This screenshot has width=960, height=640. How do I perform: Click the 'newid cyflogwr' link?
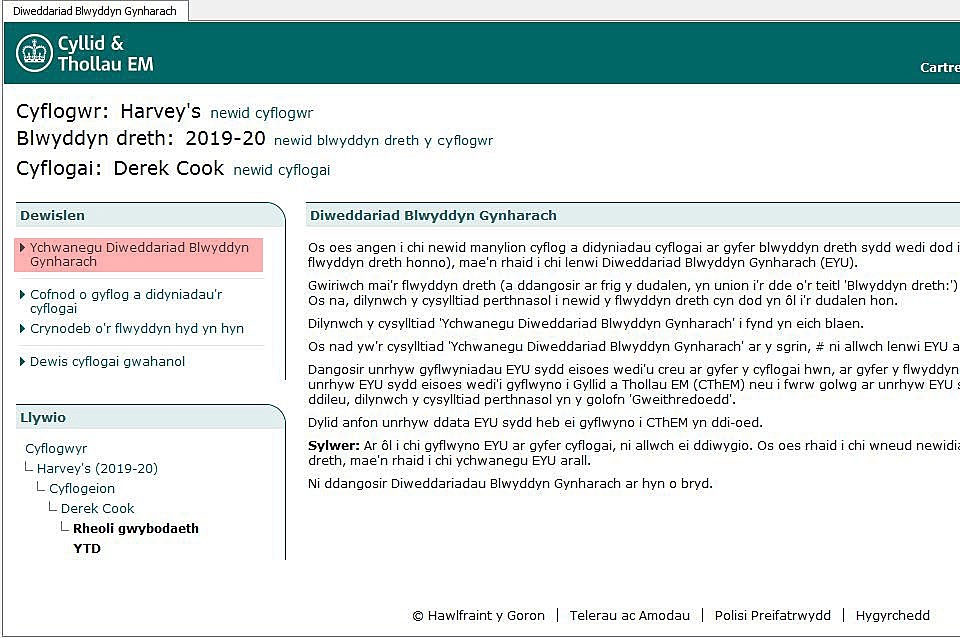click(x=261, y=113)
